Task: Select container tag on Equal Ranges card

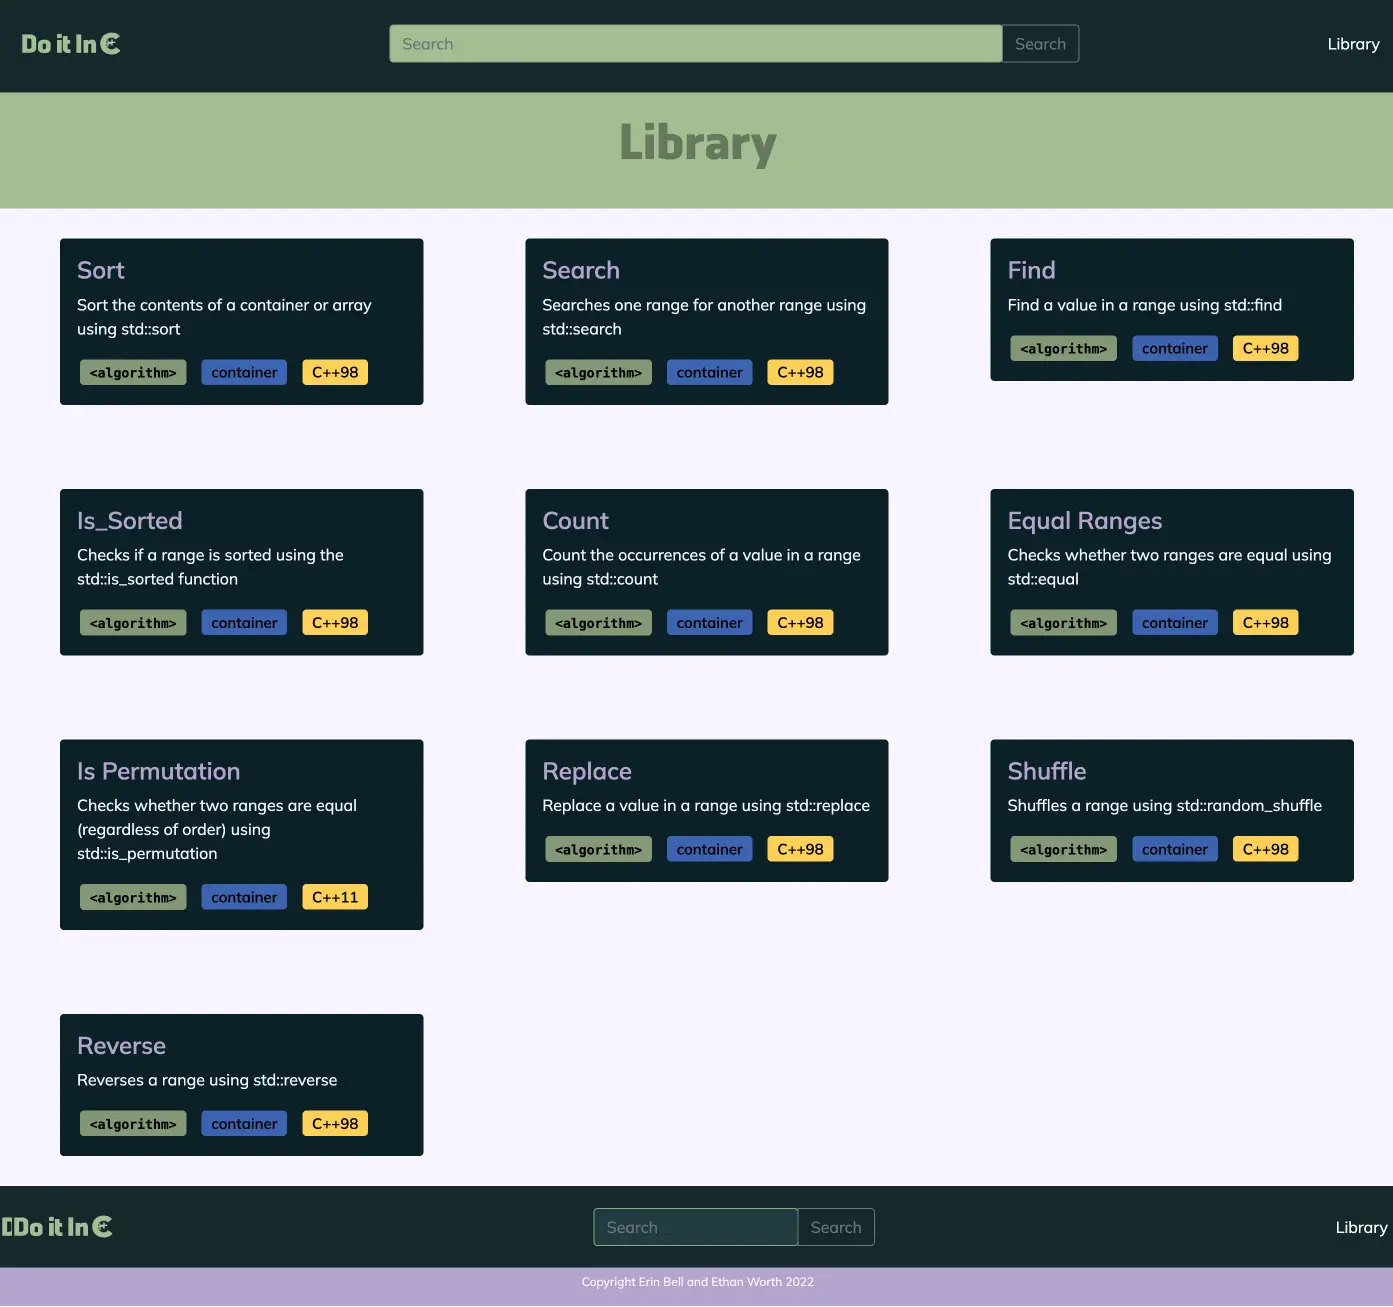Action: pos(1175,622)
